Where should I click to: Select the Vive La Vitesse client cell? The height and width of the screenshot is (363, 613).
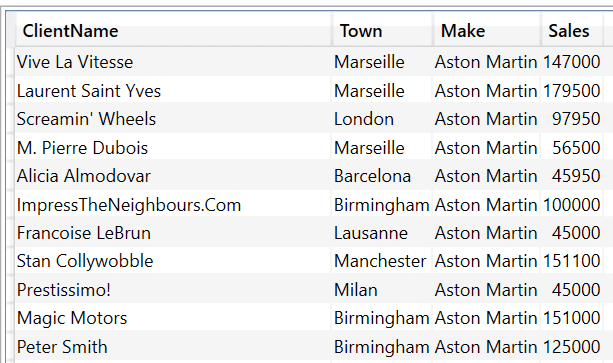tap(173, 62)
